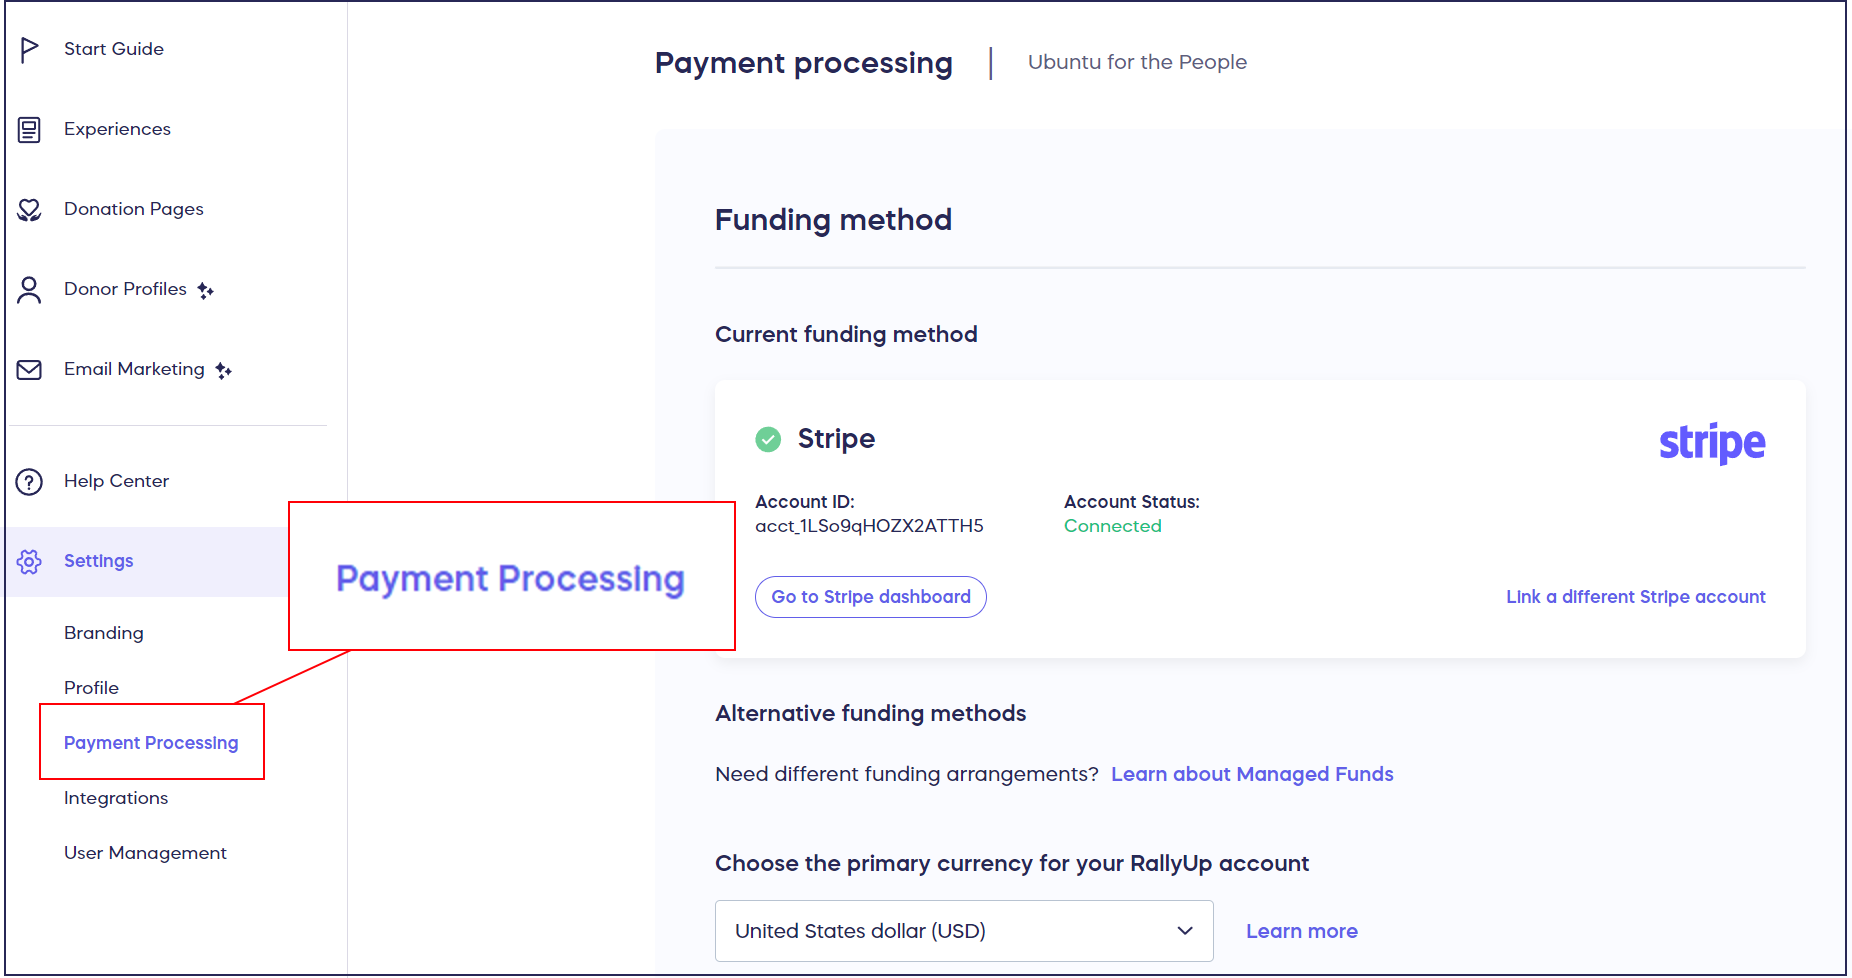The image size is (1852, 978).
Task: Open Donor Profiles via the person icon
Action: (28, 289)
